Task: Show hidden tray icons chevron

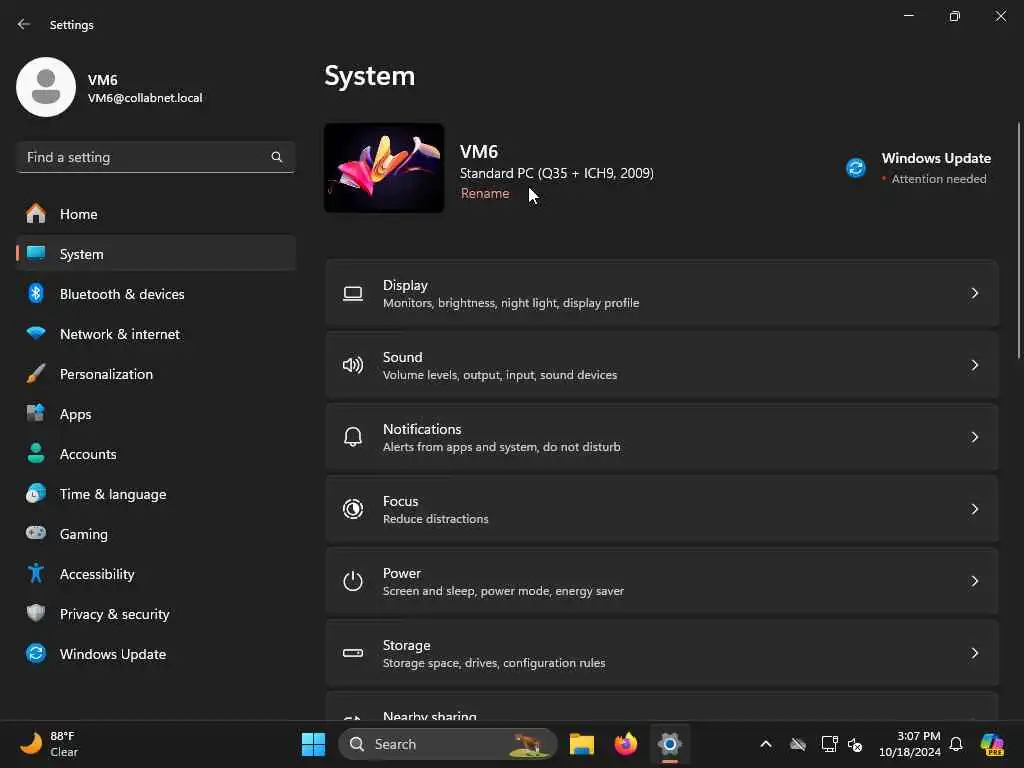Action: [x=766, y=744]
